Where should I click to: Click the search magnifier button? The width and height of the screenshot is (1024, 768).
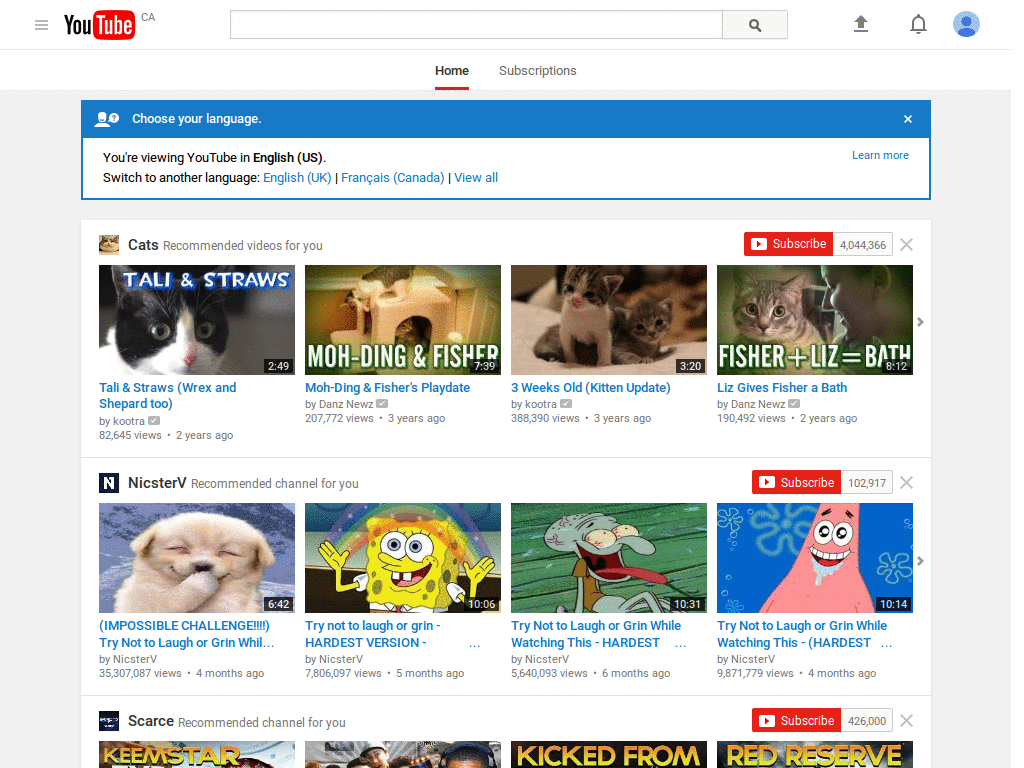click(754, 25)
